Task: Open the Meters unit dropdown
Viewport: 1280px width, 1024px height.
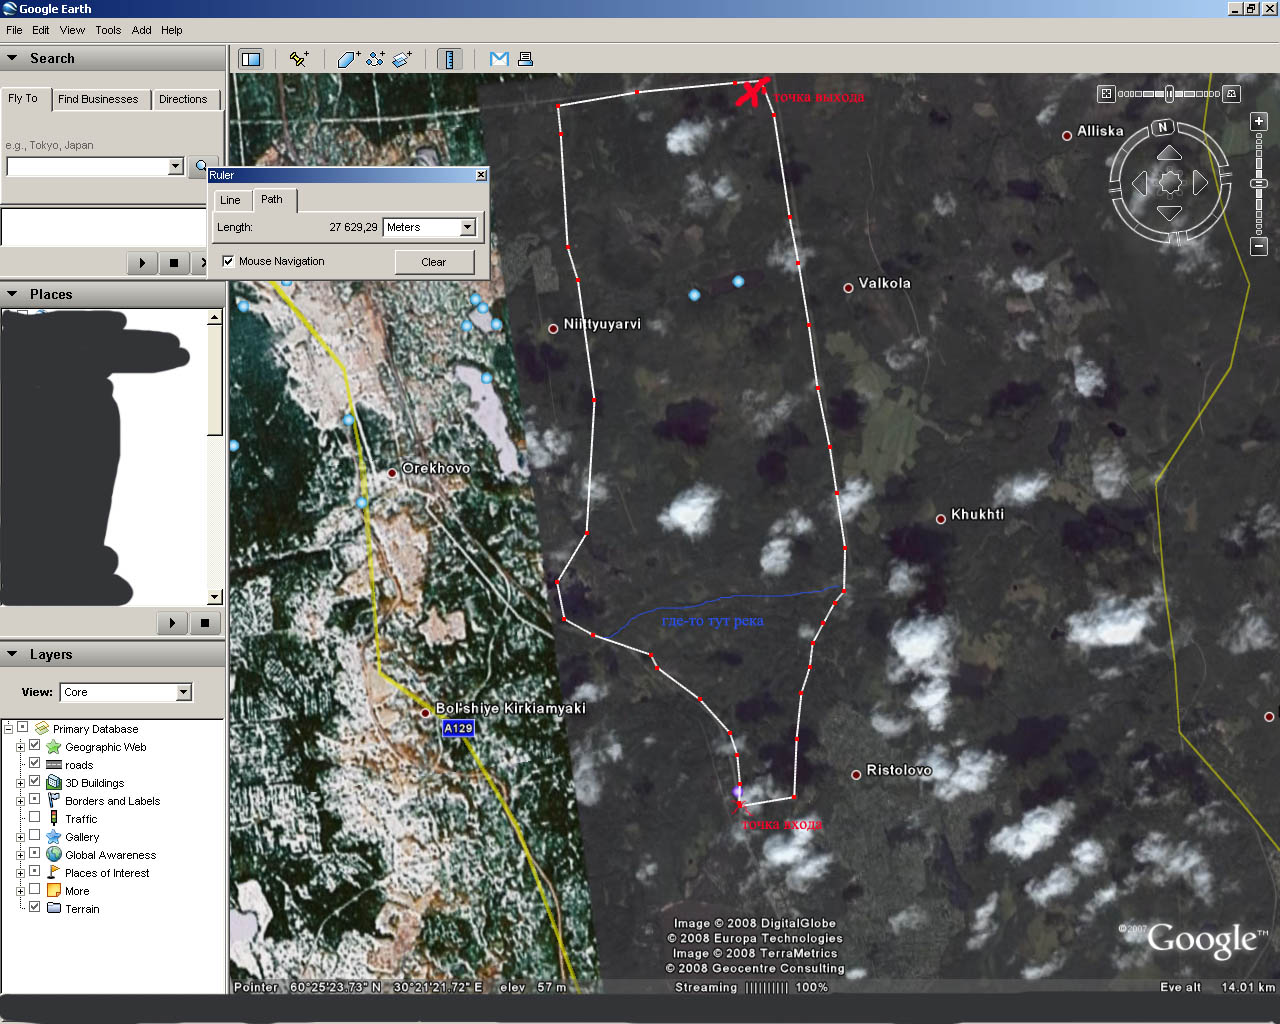Action: point(467,228)
